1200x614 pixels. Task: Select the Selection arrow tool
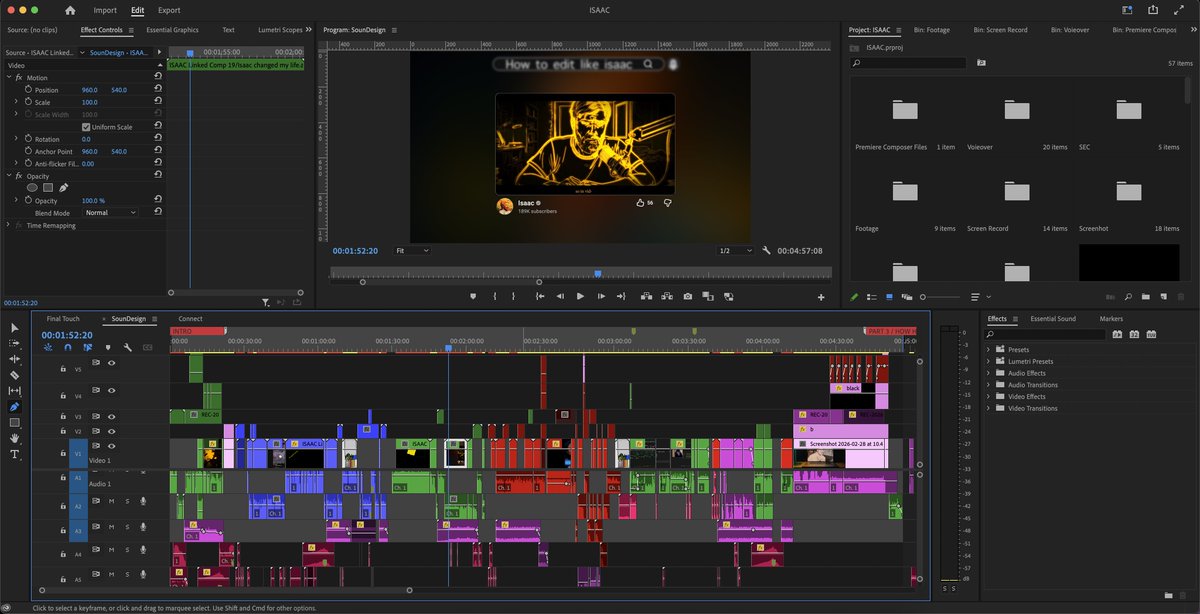point(14,327)
